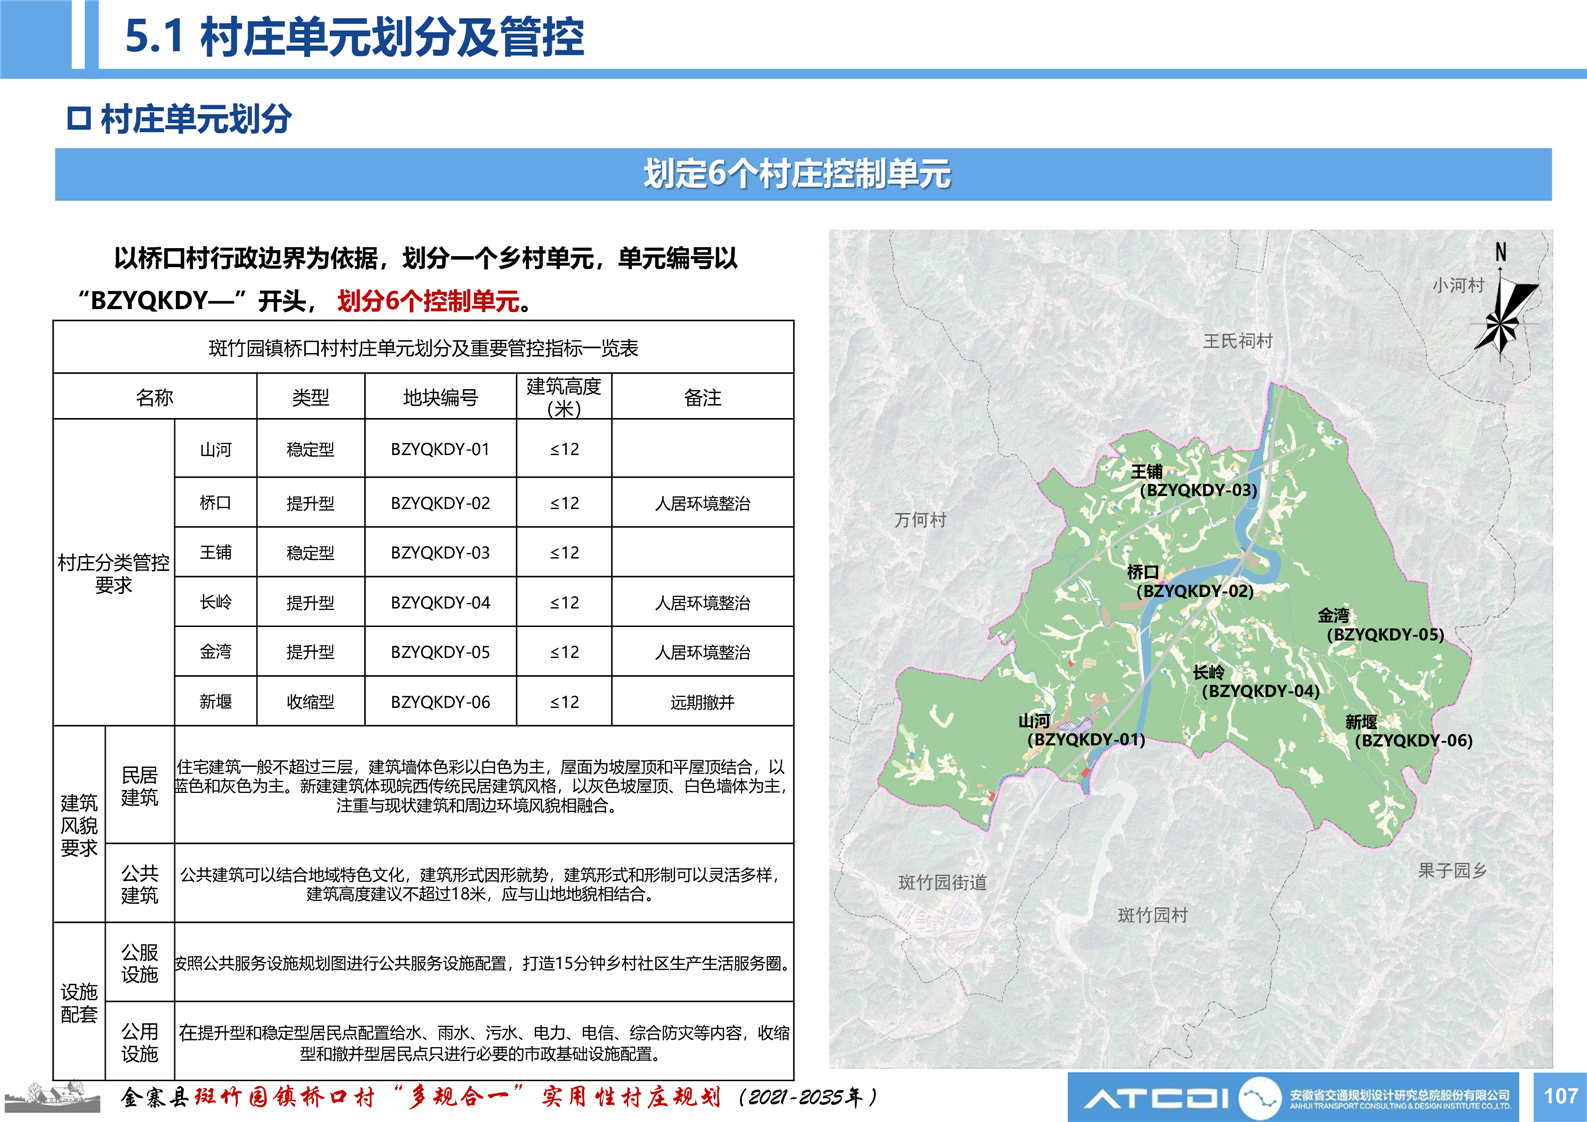Click table cell BZYQKDY-06

click(x=441, y=702)
